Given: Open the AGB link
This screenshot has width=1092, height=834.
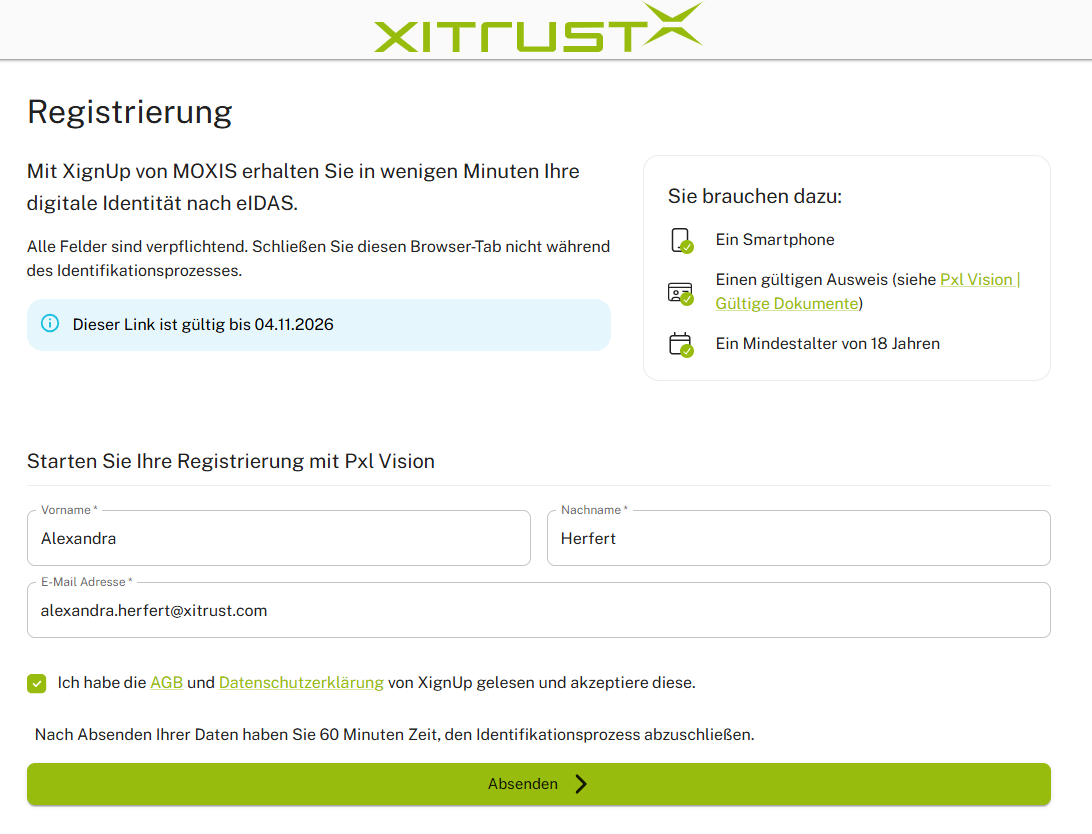Looking at the screenshot, I should [x=166, y=682].
